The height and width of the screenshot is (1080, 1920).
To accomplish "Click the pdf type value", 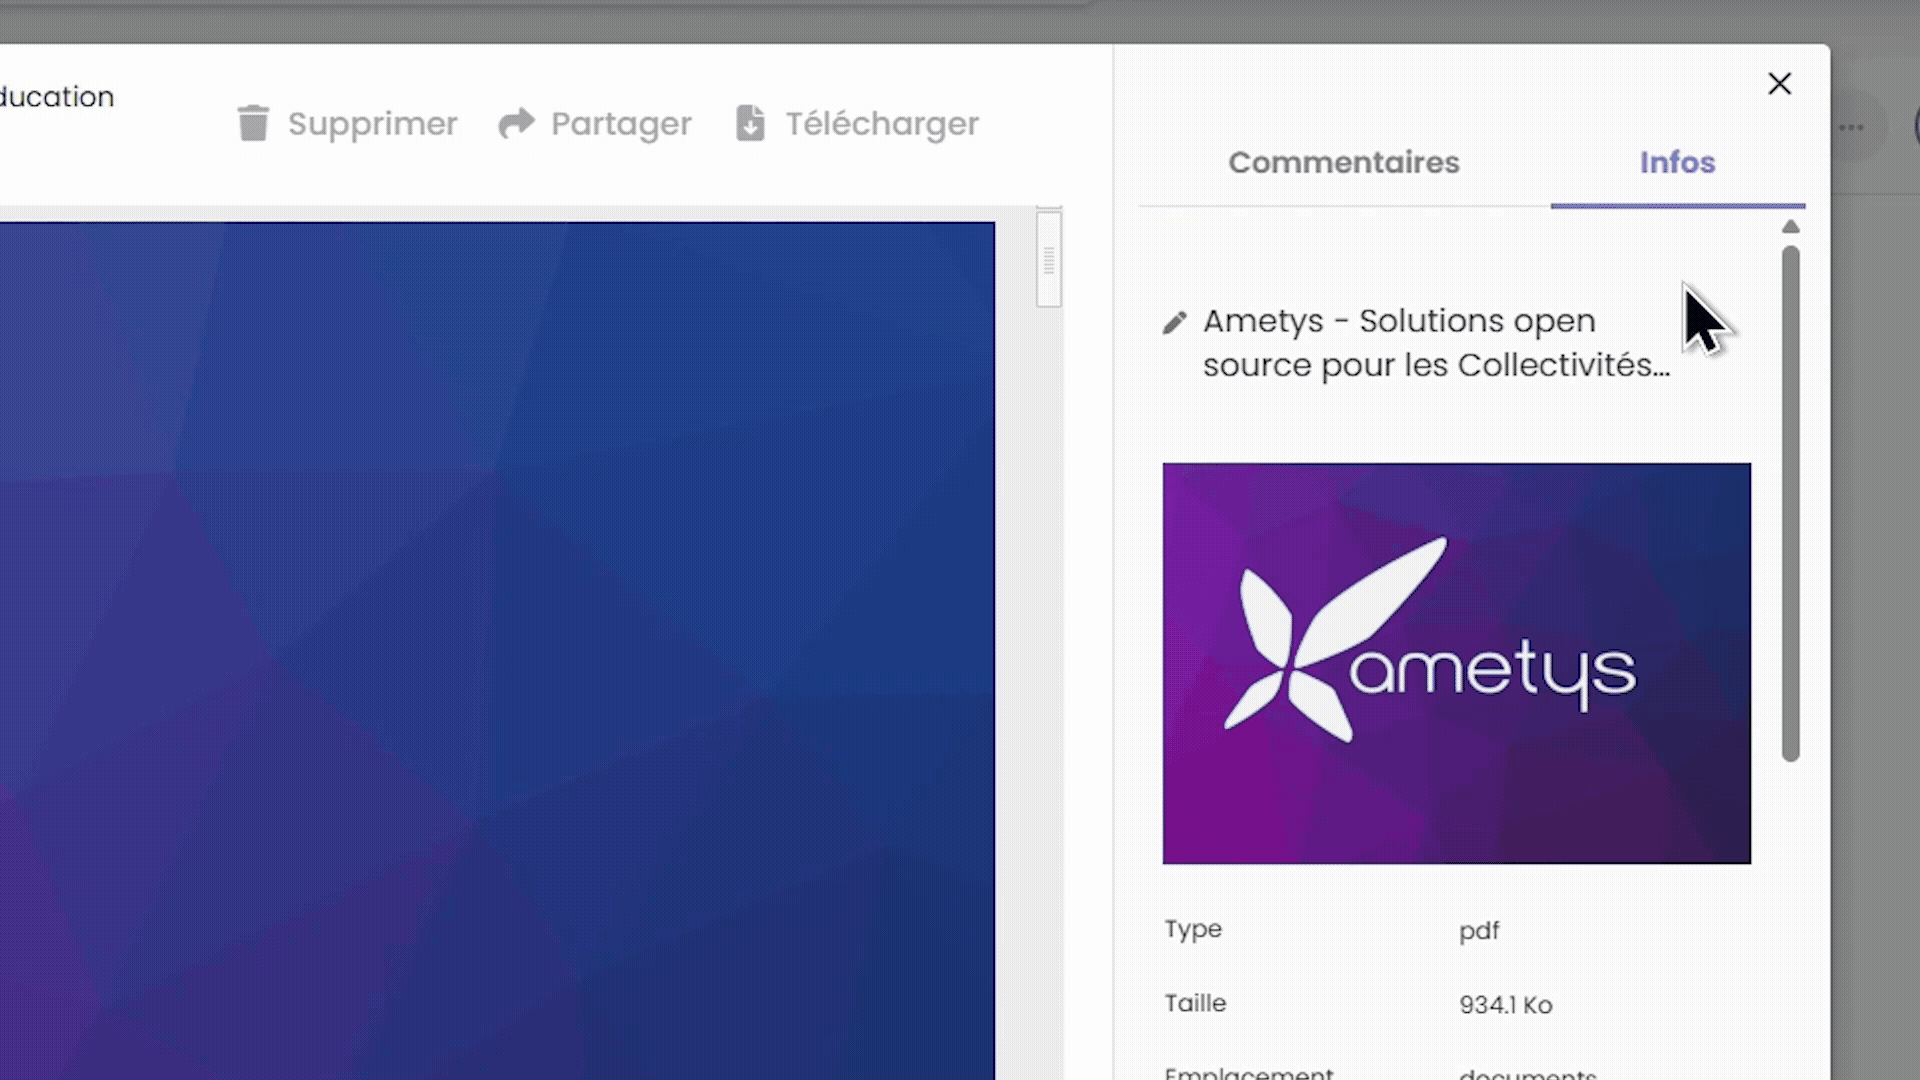I will [1478, 931].
